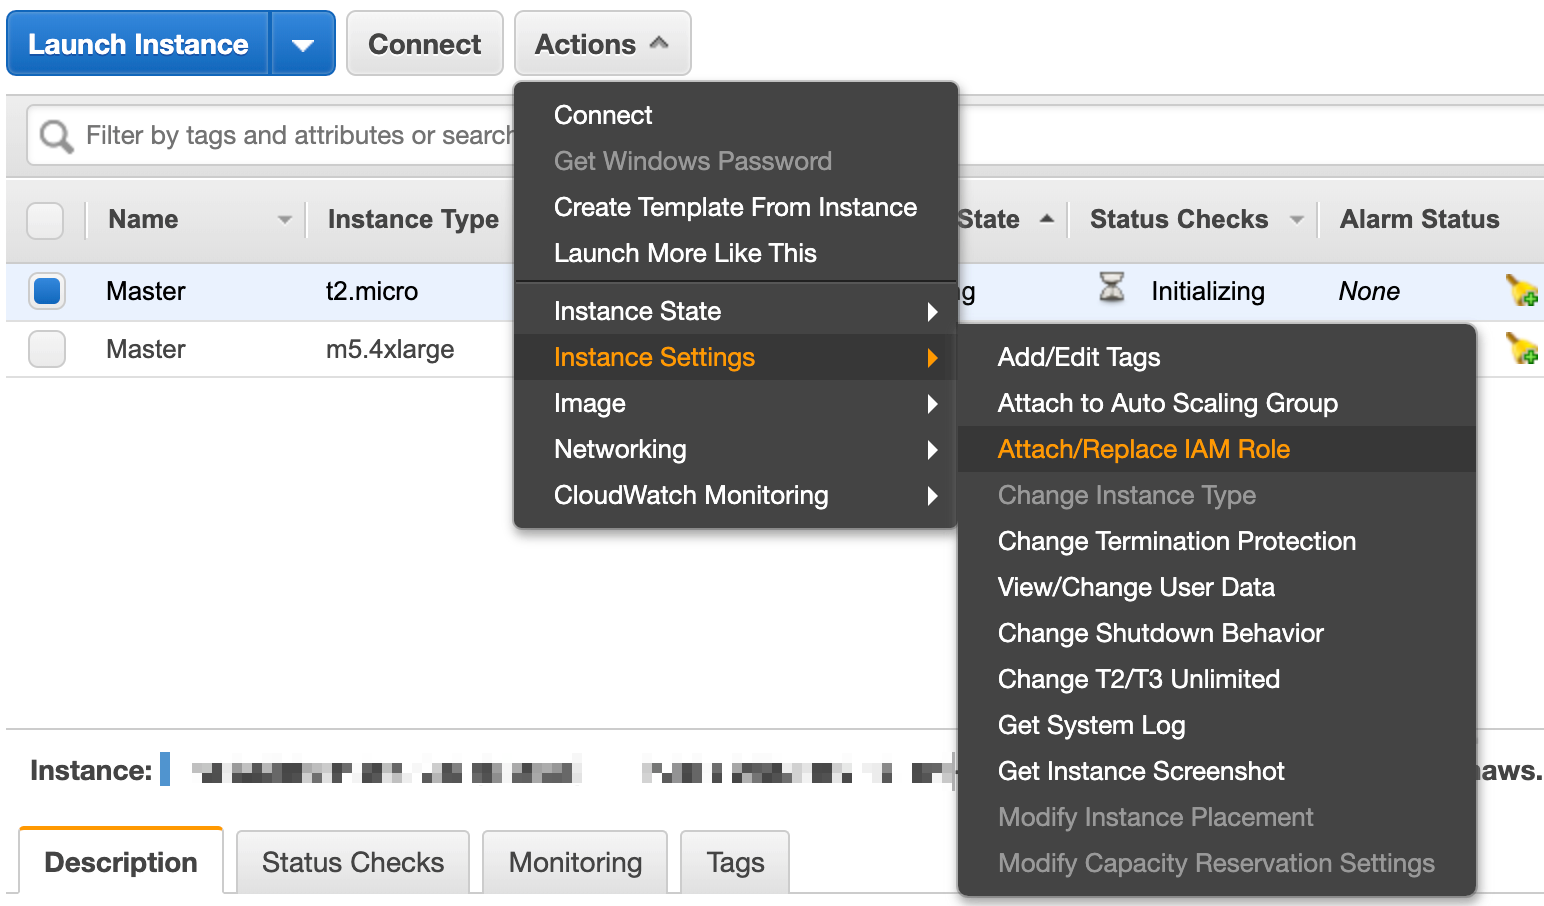Switch to the Status Checks tab

pos(352,862)
